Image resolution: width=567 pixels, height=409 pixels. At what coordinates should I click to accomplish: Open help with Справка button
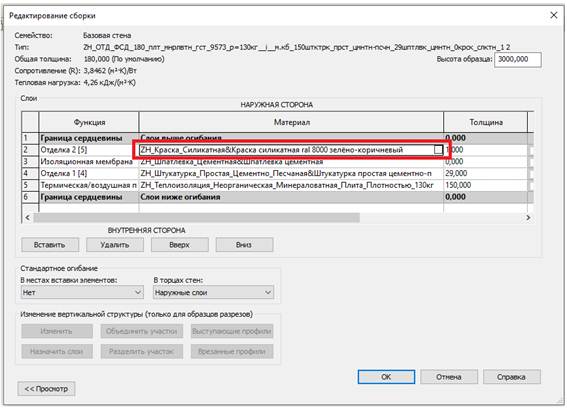click(x=512, y=377)
